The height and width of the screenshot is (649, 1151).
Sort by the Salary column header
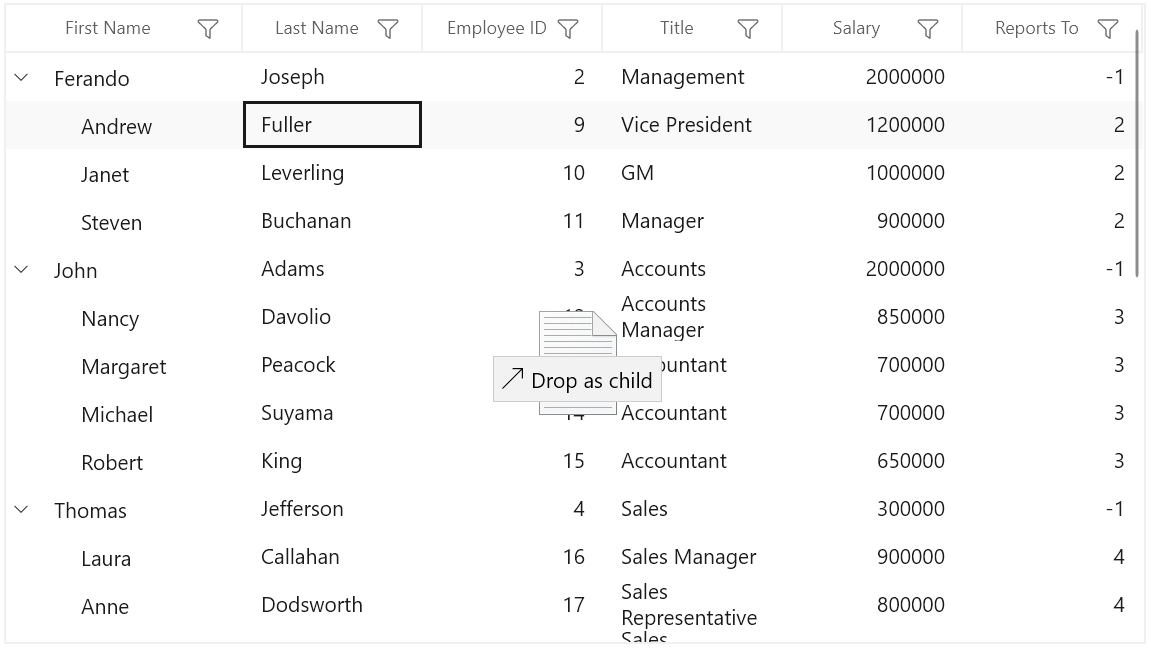coord(856,28)
